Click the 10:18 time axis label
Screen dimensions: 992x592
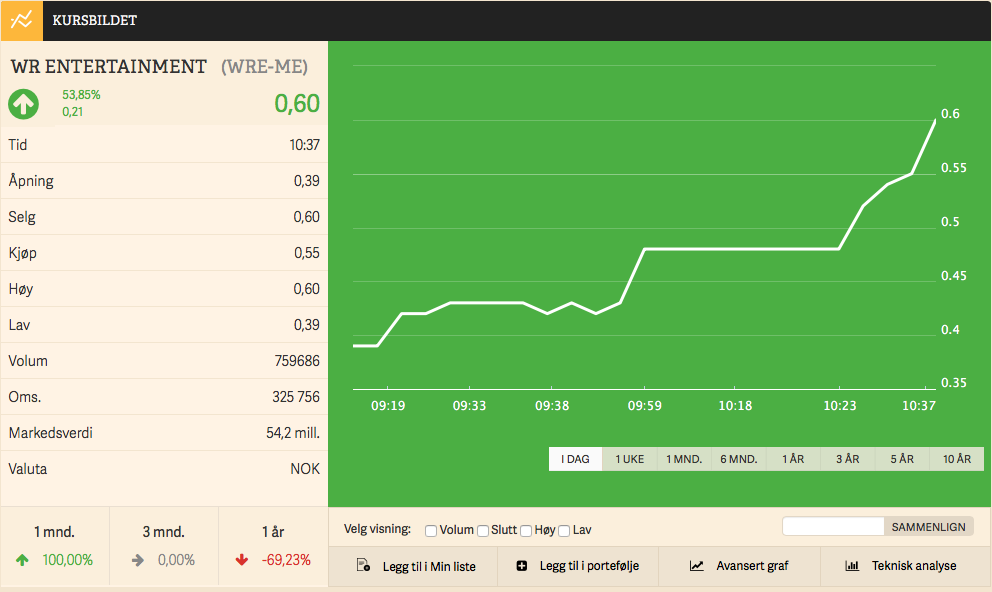point(735,405)
